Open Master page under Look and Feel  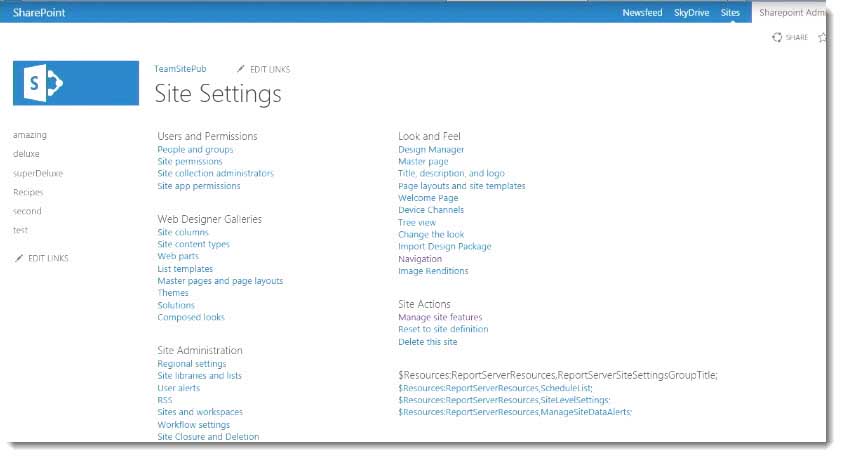coord(423,161)
